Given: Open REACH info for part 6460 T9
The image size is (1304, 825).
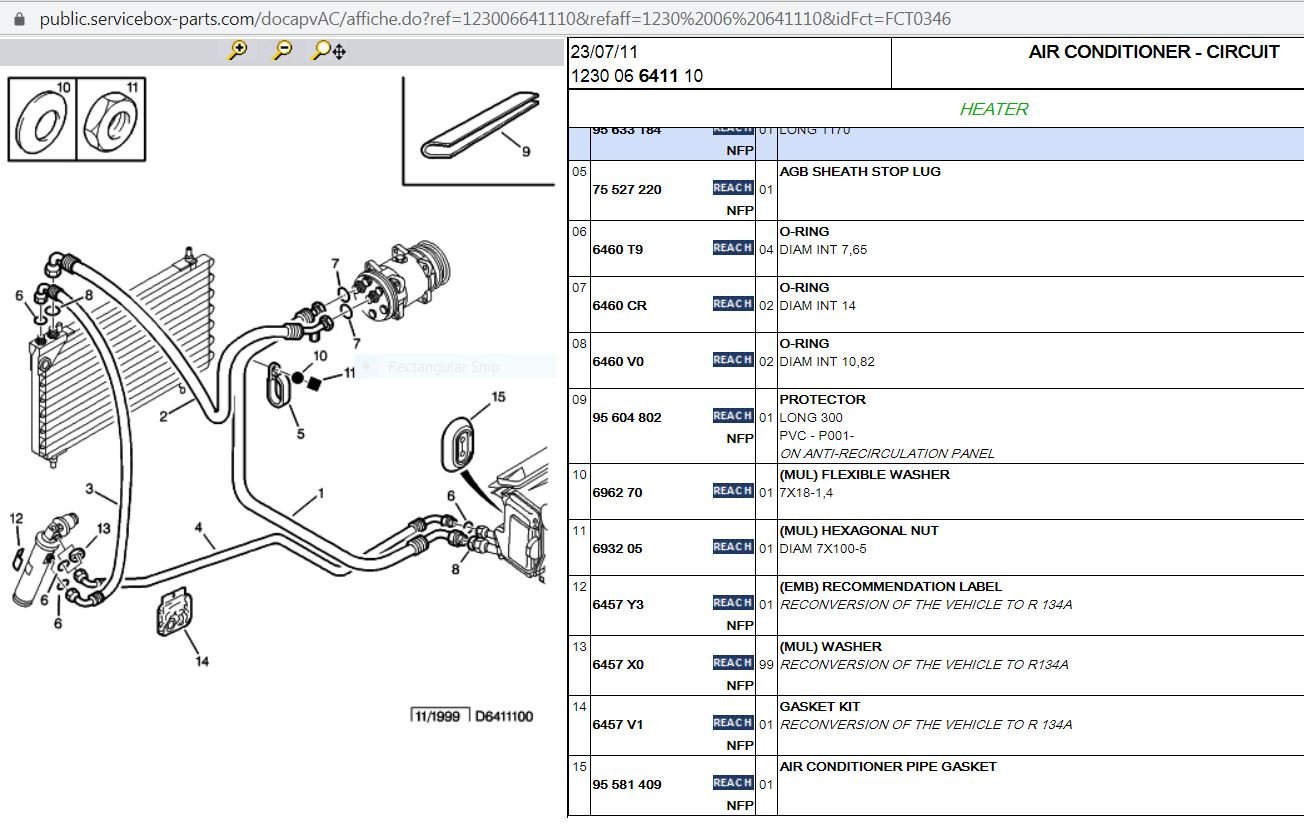Looking at the screenshot, I should [733, 248].
